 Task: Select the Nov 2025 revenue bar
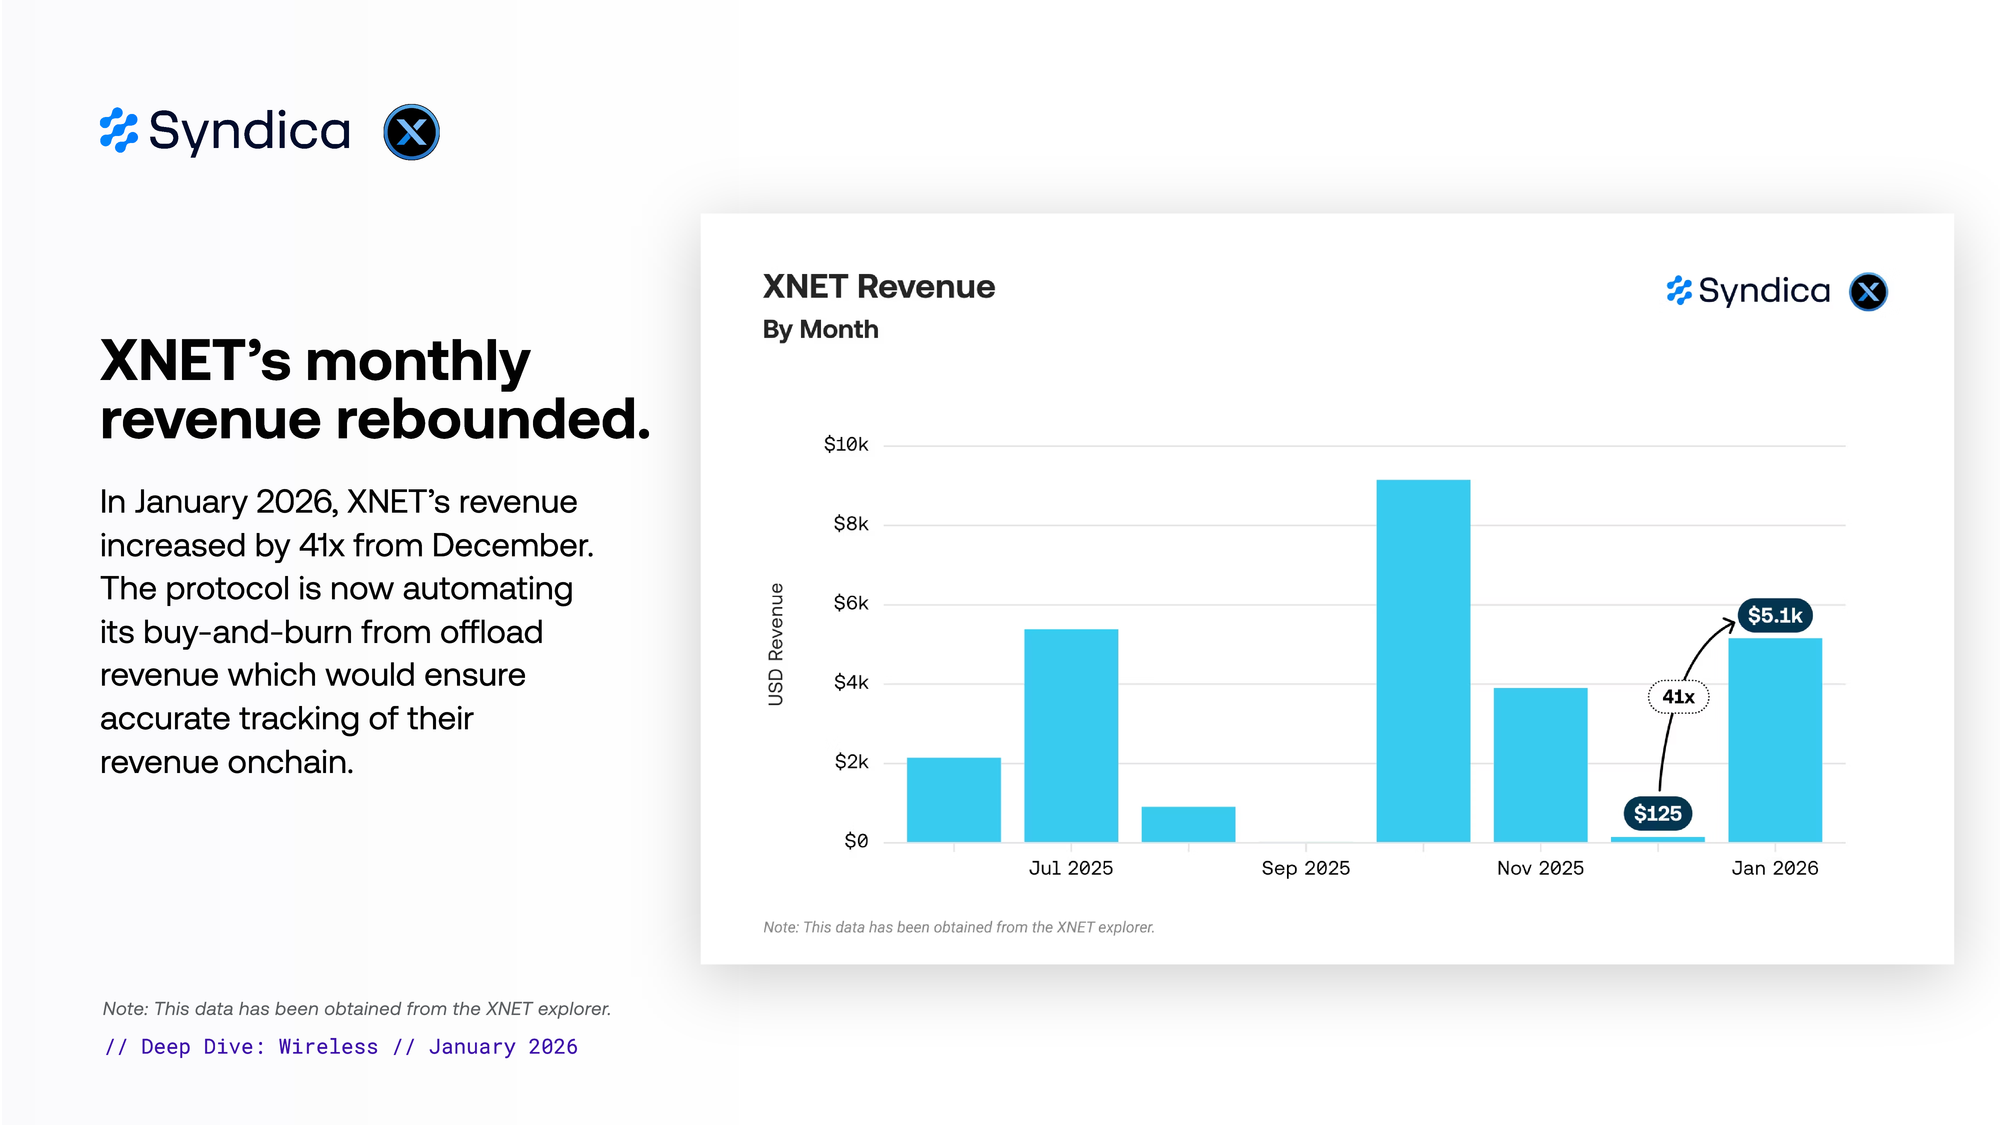tap(1540, 765)
